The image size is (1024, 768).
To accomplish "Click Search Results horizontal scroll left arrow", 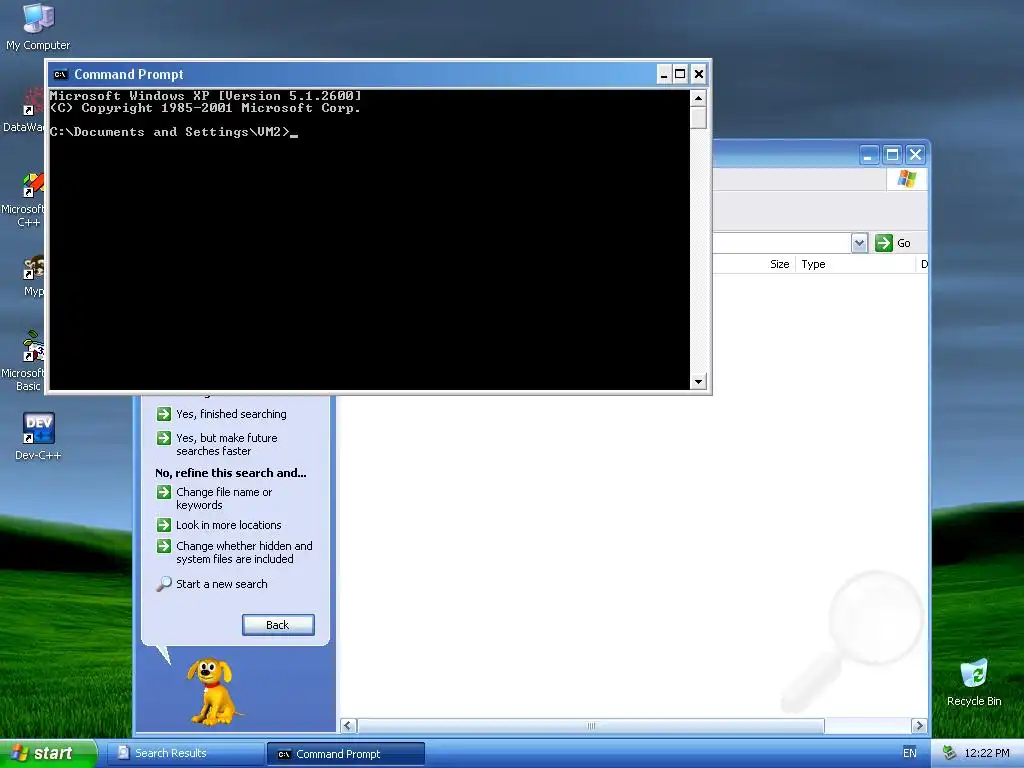I will click(x=347, y=726).
